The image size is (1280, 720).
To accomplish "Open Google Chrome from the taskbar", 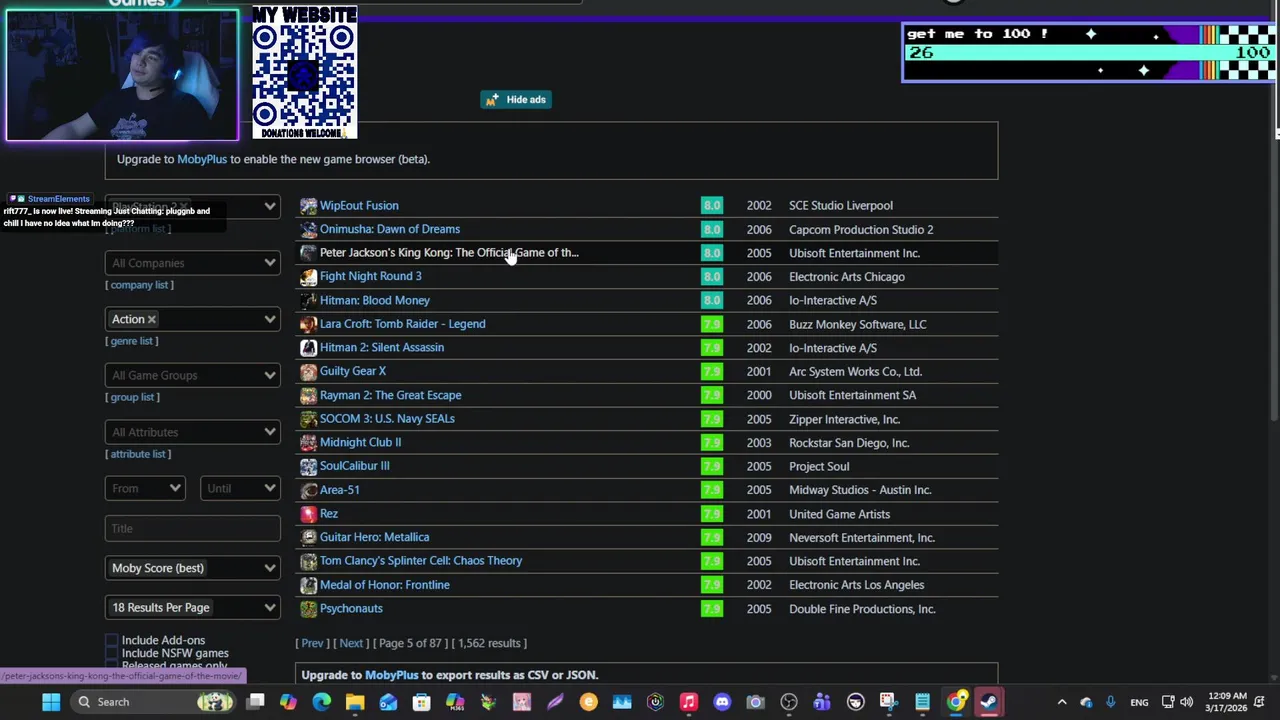I will 956,702.
